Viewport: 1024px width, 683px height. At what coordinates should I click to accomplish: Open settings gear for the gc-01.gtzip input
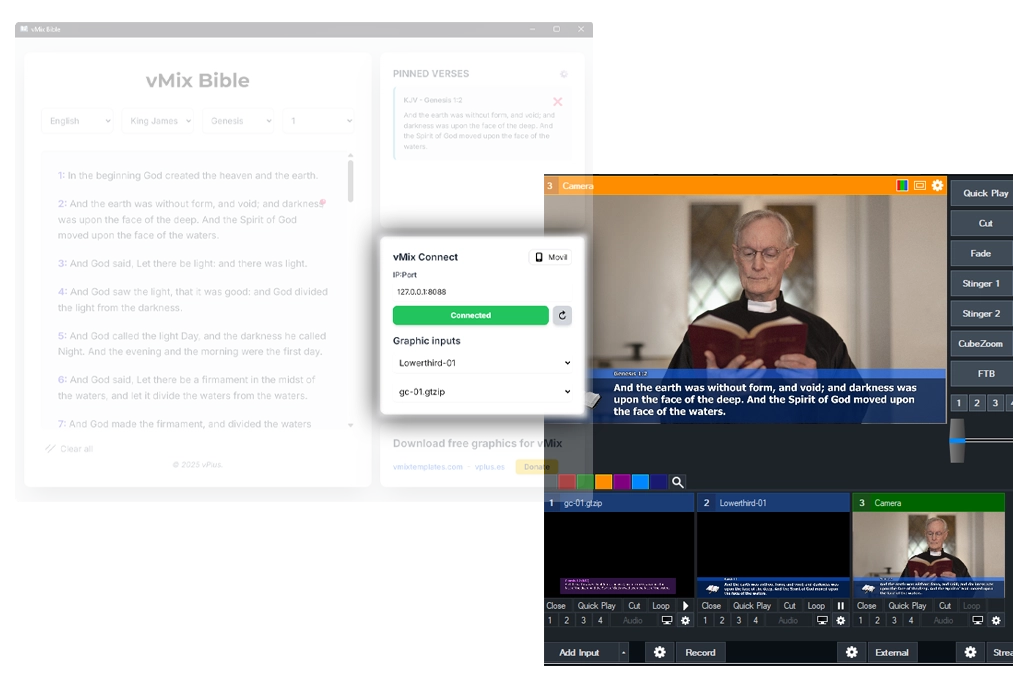click(x=685, y=621)
